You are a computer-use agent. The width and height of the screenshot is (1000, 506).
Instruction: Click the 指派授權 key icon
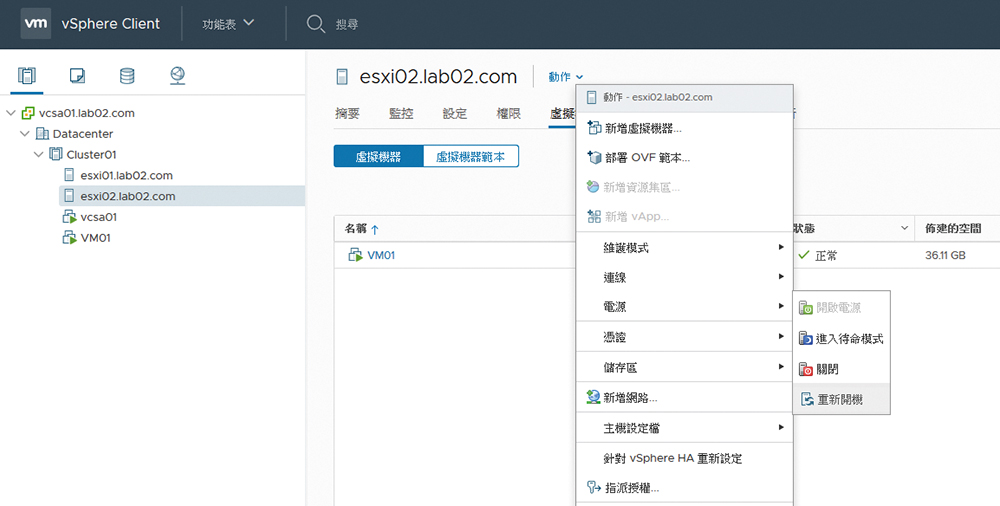[x=593, y=488]
